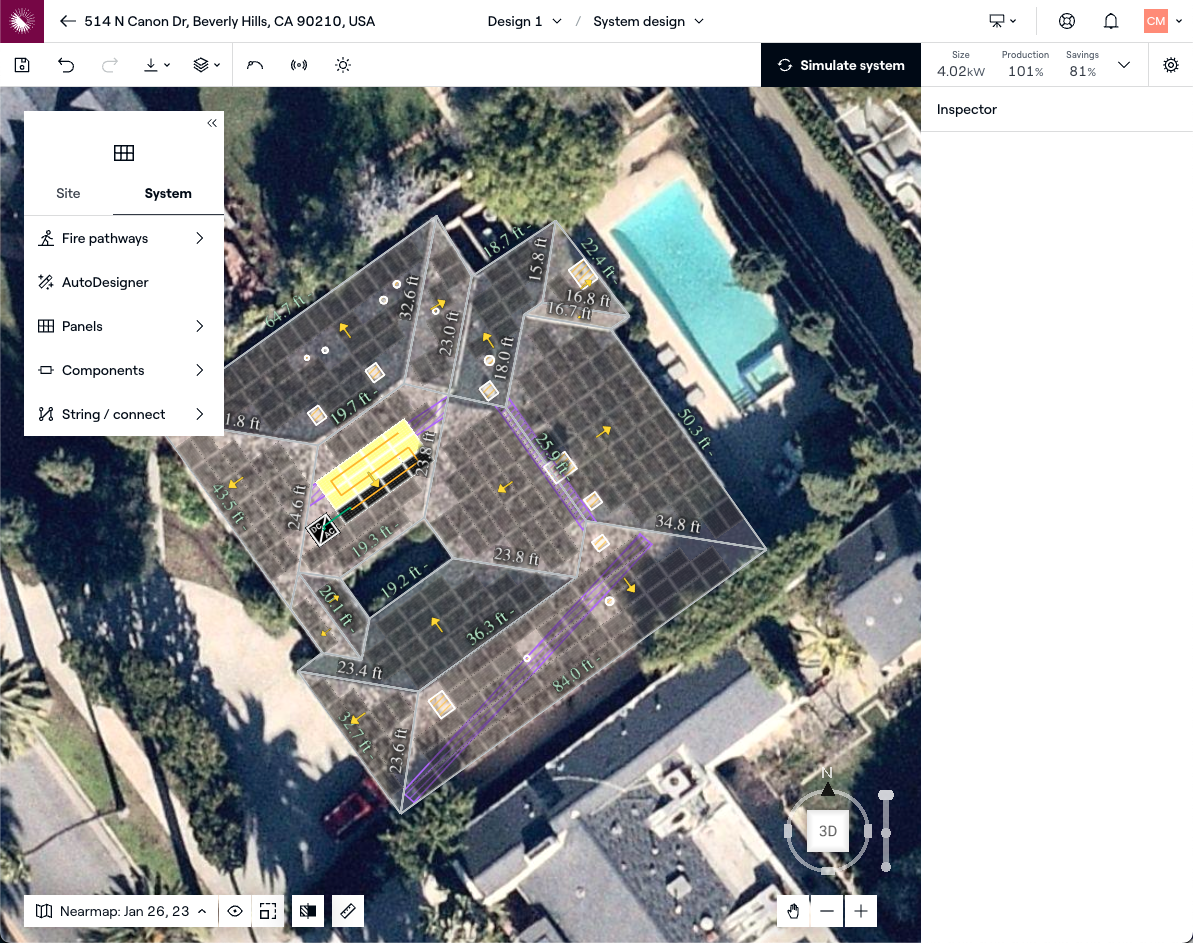Toggle the 3D view mode
The image size is (1193, 943).
828,831
